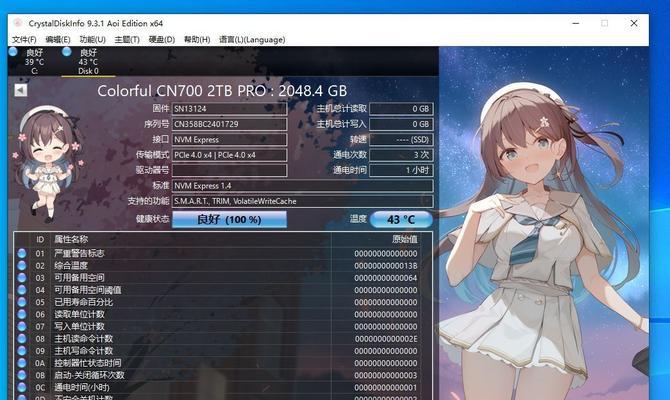Open the 主题(T) menu
Screen dimensions: 670x400
click(x=127, y=39)
